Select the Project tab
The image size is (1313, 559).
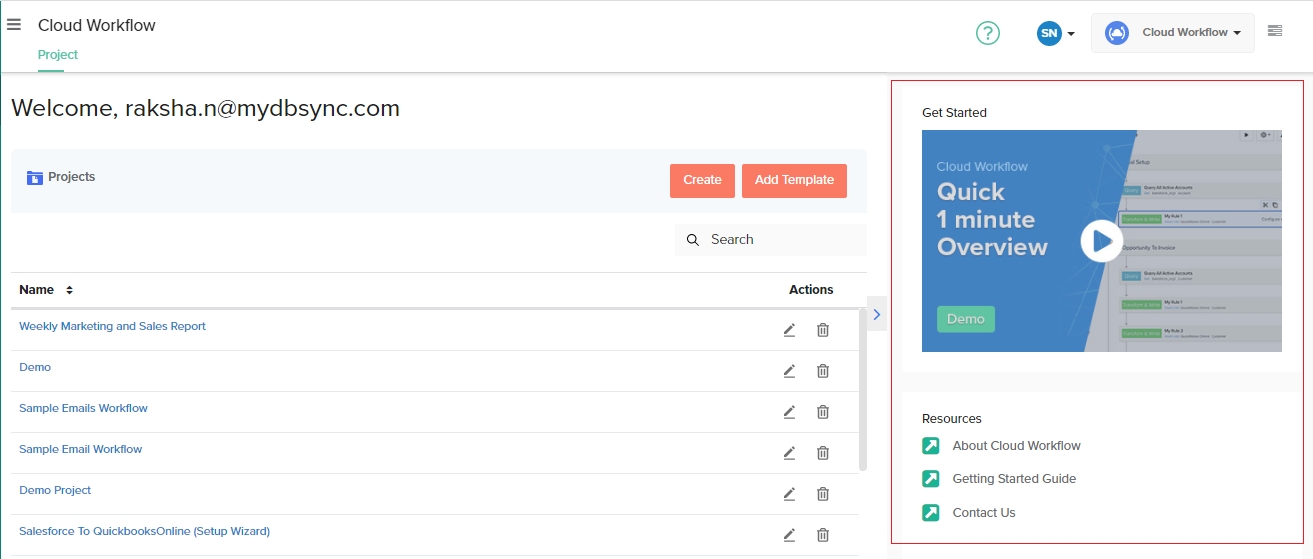pyautogui.click(x=58, y=55)
